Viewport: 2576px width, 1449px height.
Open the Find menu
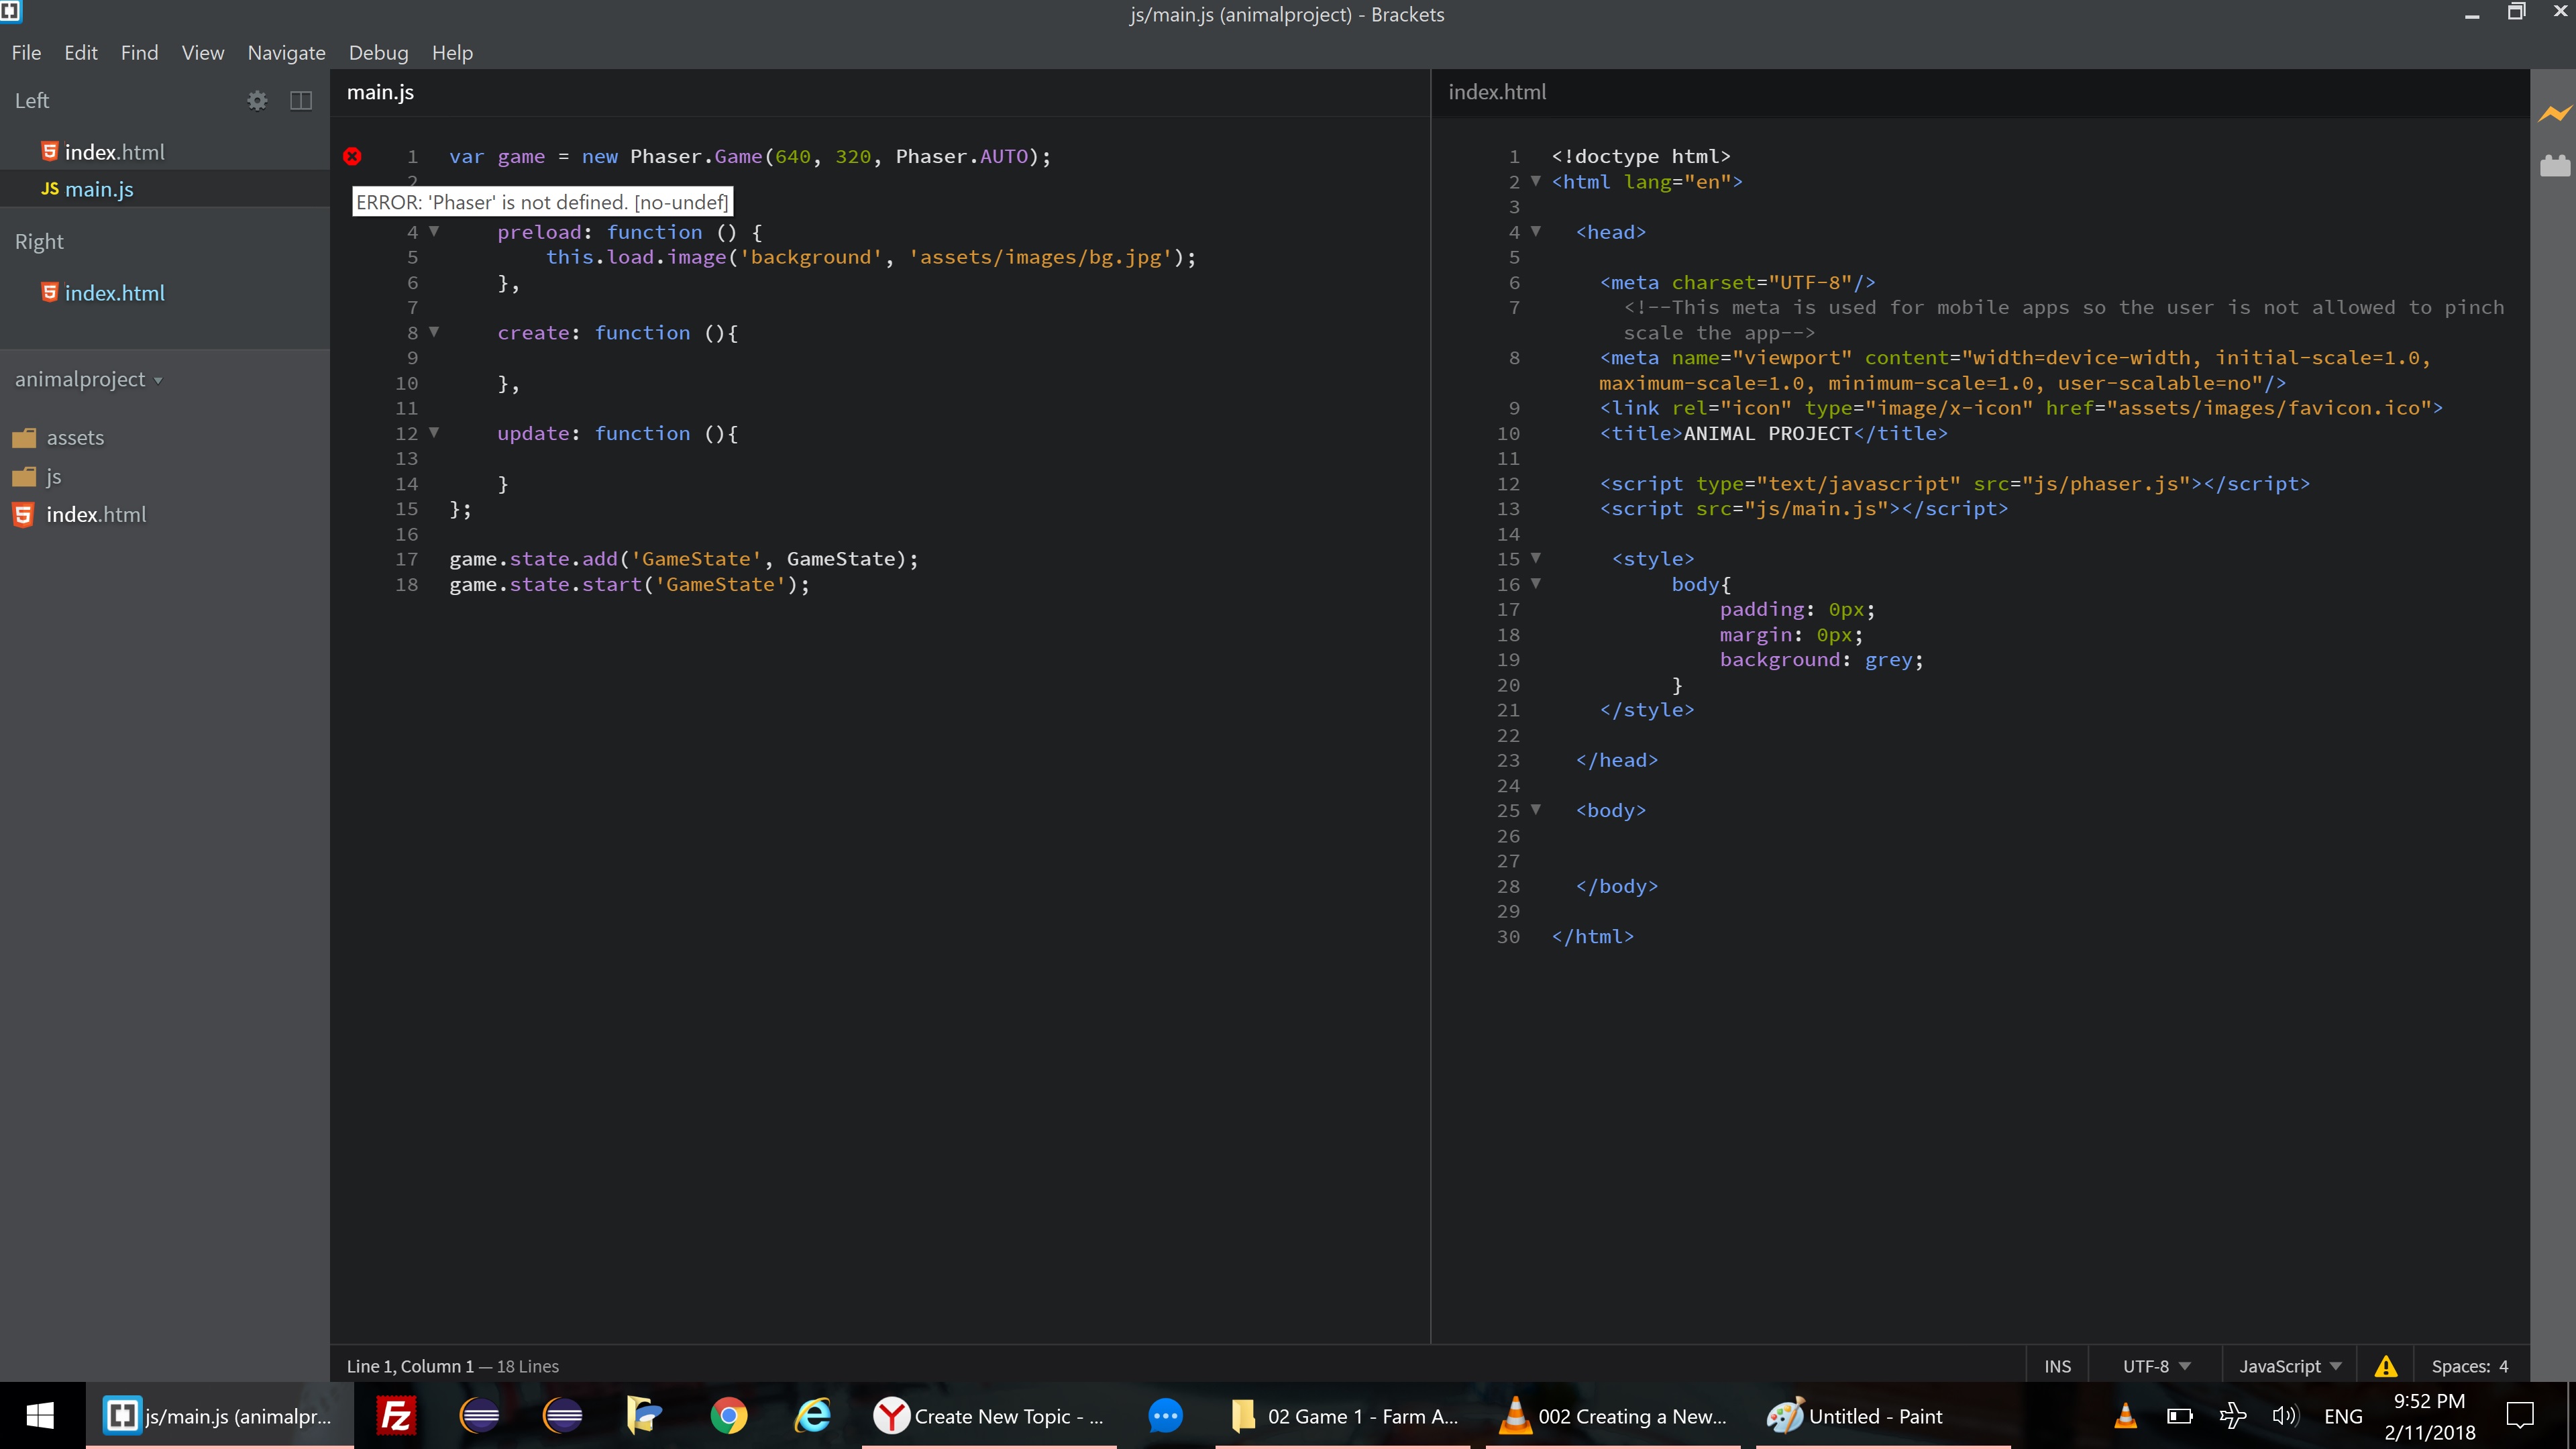(139, 53)
